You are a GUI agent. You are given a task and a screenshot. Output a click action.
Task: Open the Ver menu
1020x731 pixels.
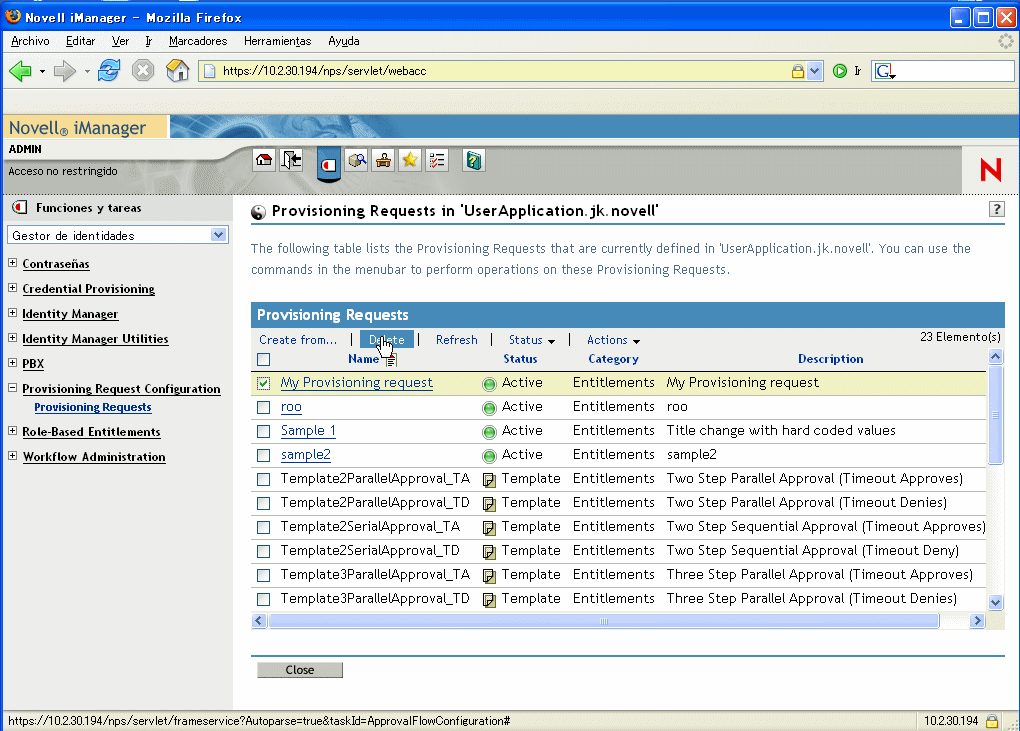point(120,41)
